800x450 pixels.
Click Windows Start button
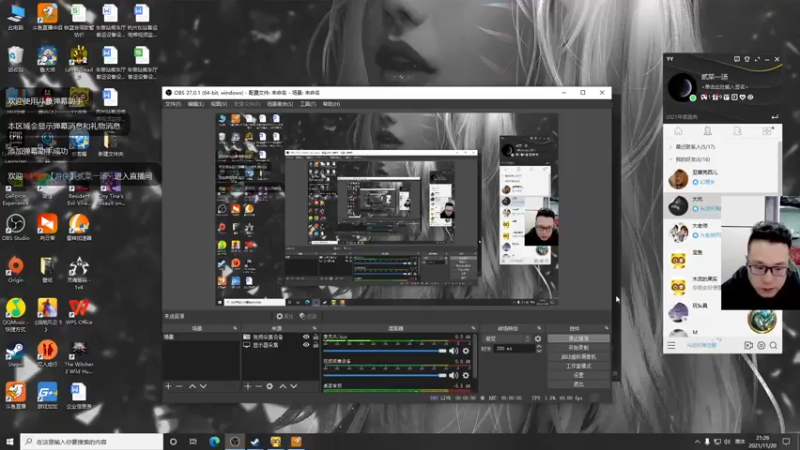tap(10, 441)
